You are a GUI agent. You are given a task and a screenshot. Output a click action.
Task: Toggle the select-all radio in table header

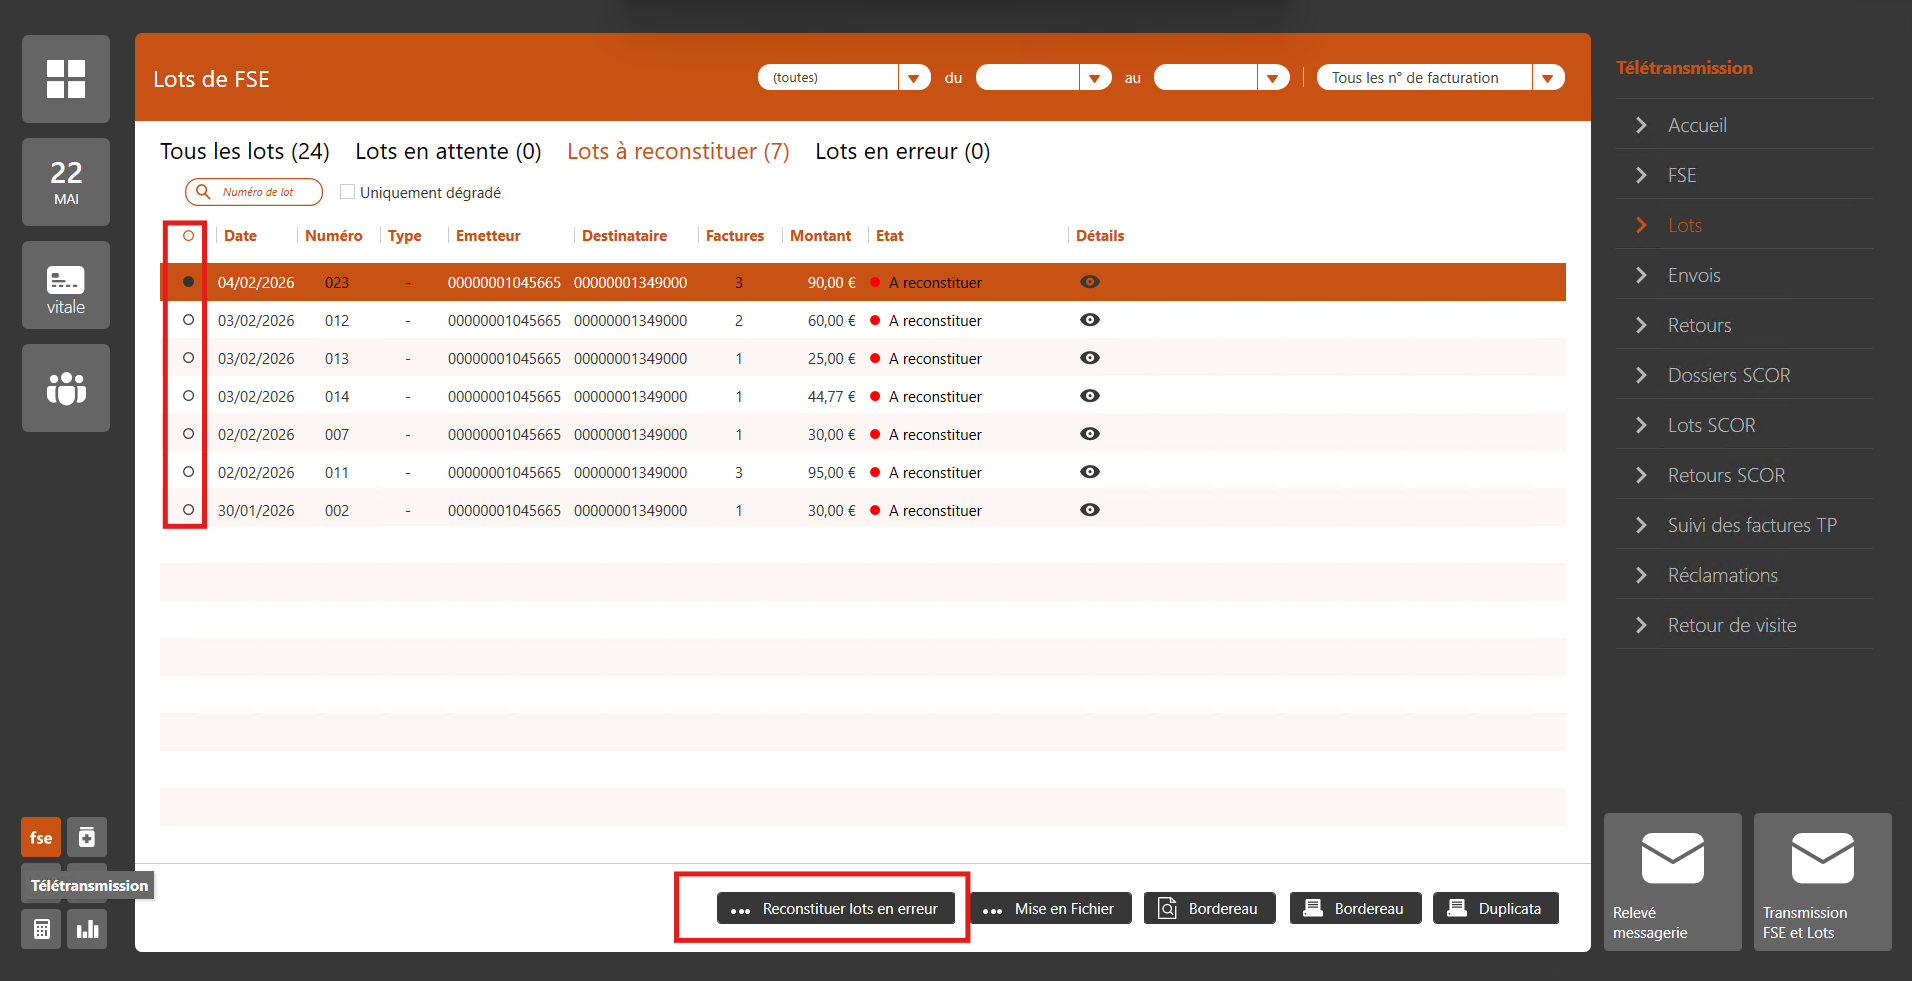(188, 236)
